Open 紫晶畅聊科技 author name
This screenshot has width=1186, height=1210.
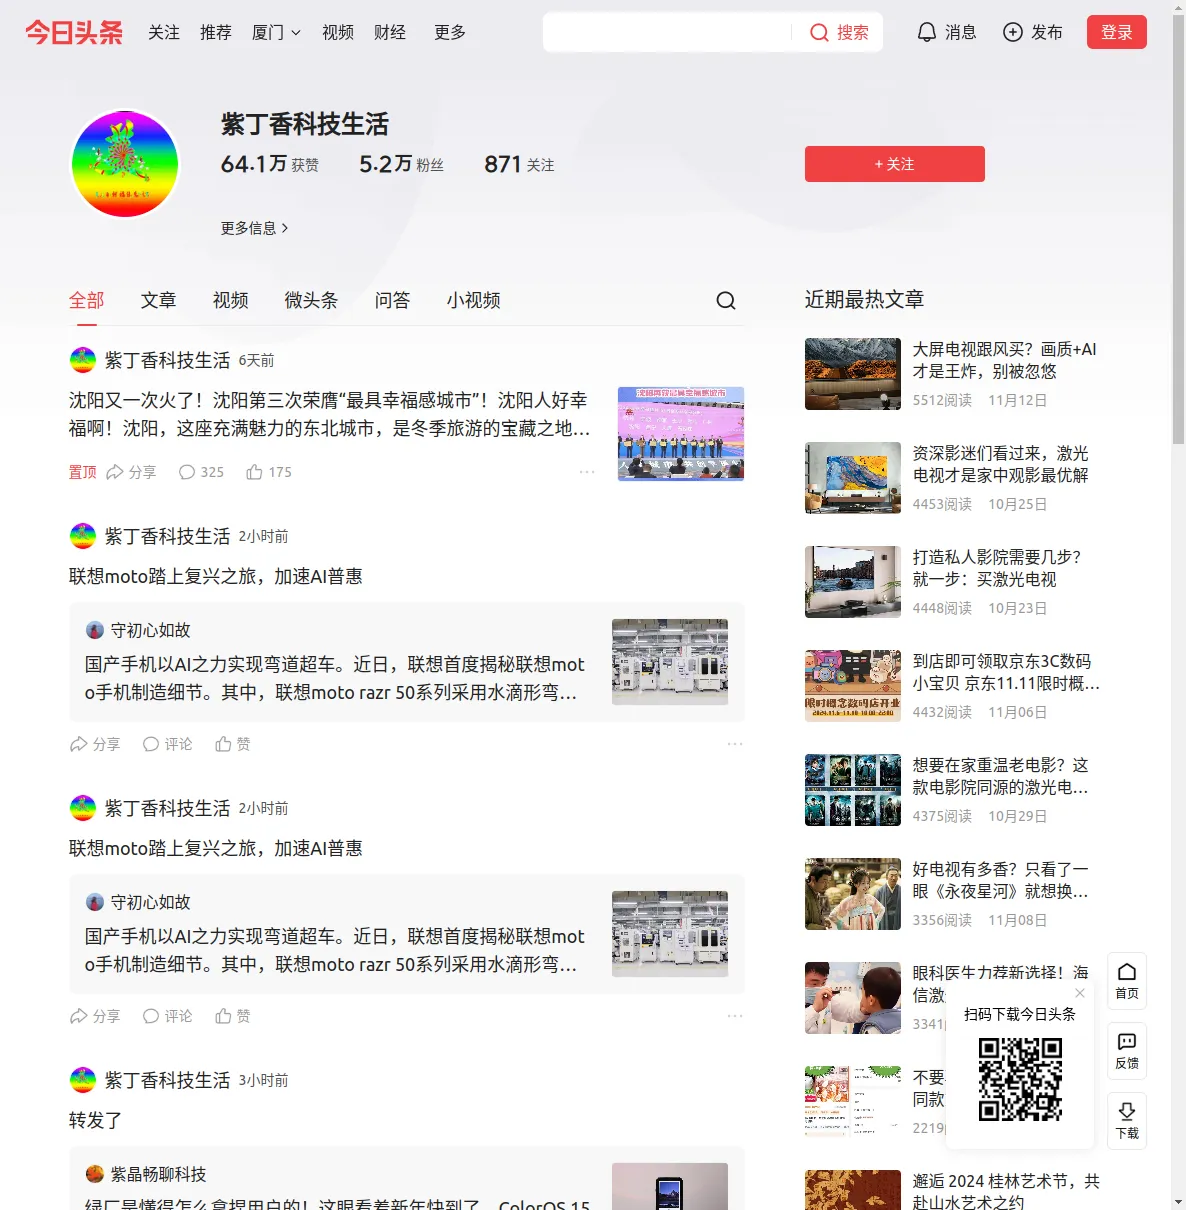[x=159, y=1174]
